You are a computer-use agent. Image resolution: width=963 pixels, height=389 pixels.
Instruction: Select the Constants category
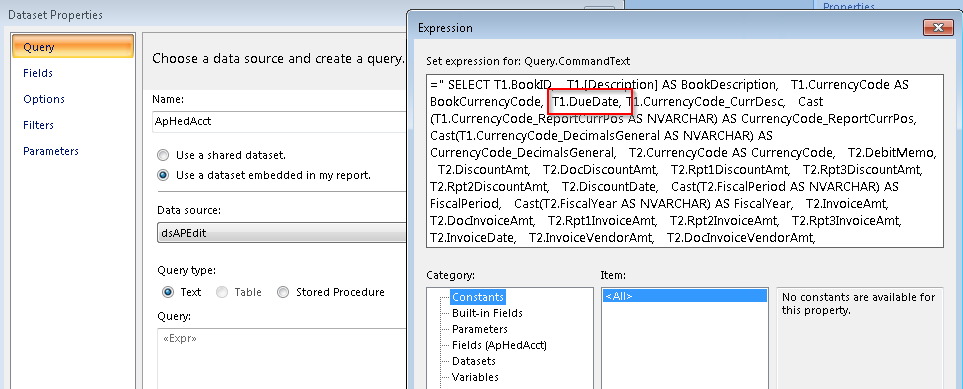pos(478,297)
